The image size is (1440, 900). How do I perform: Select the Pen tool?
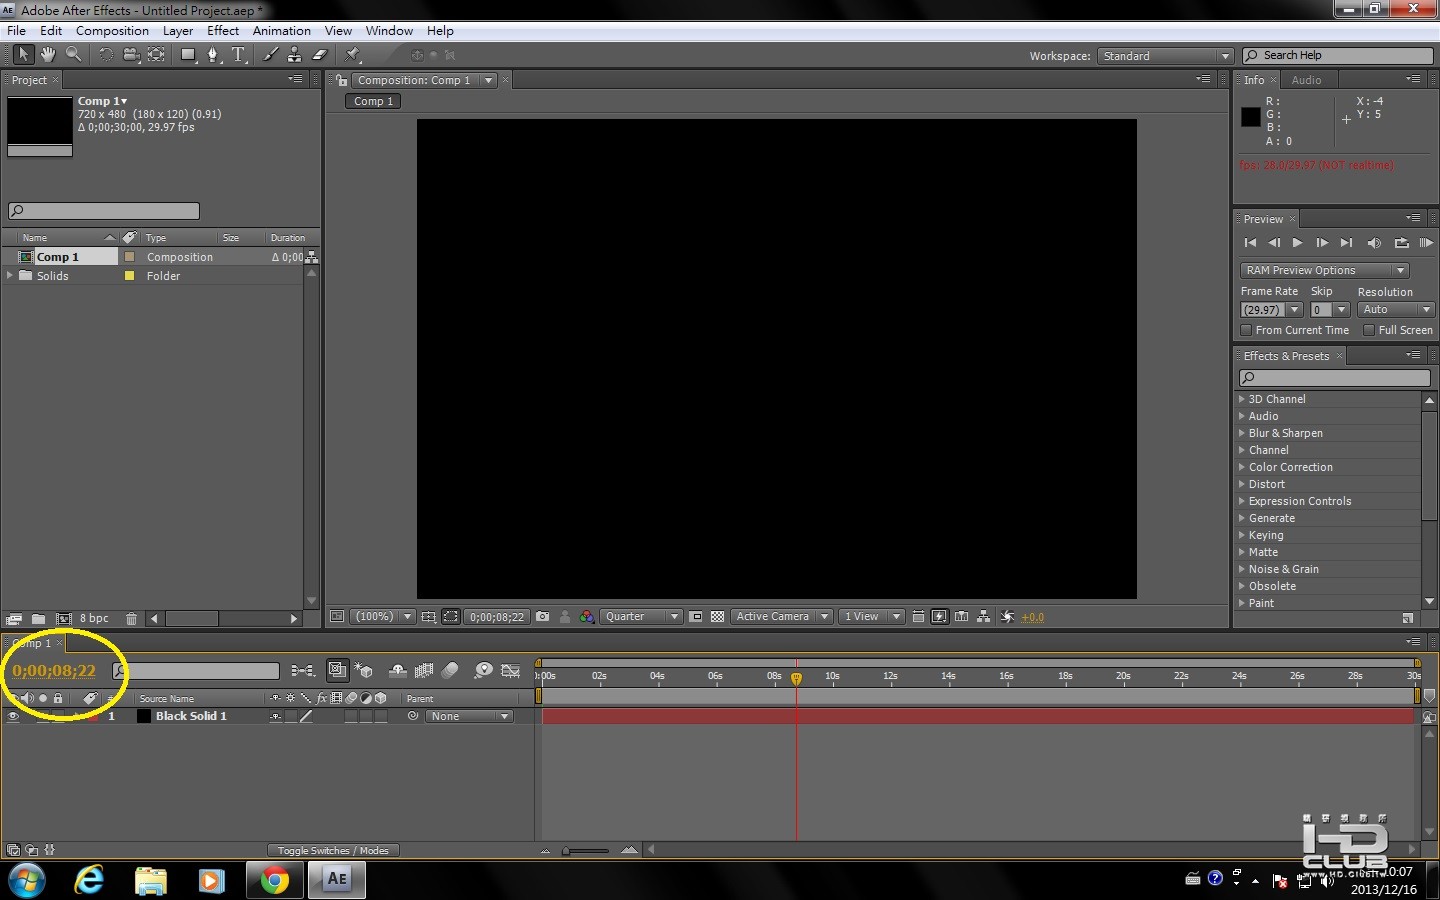pyautogui.click(x=213, y=55)
